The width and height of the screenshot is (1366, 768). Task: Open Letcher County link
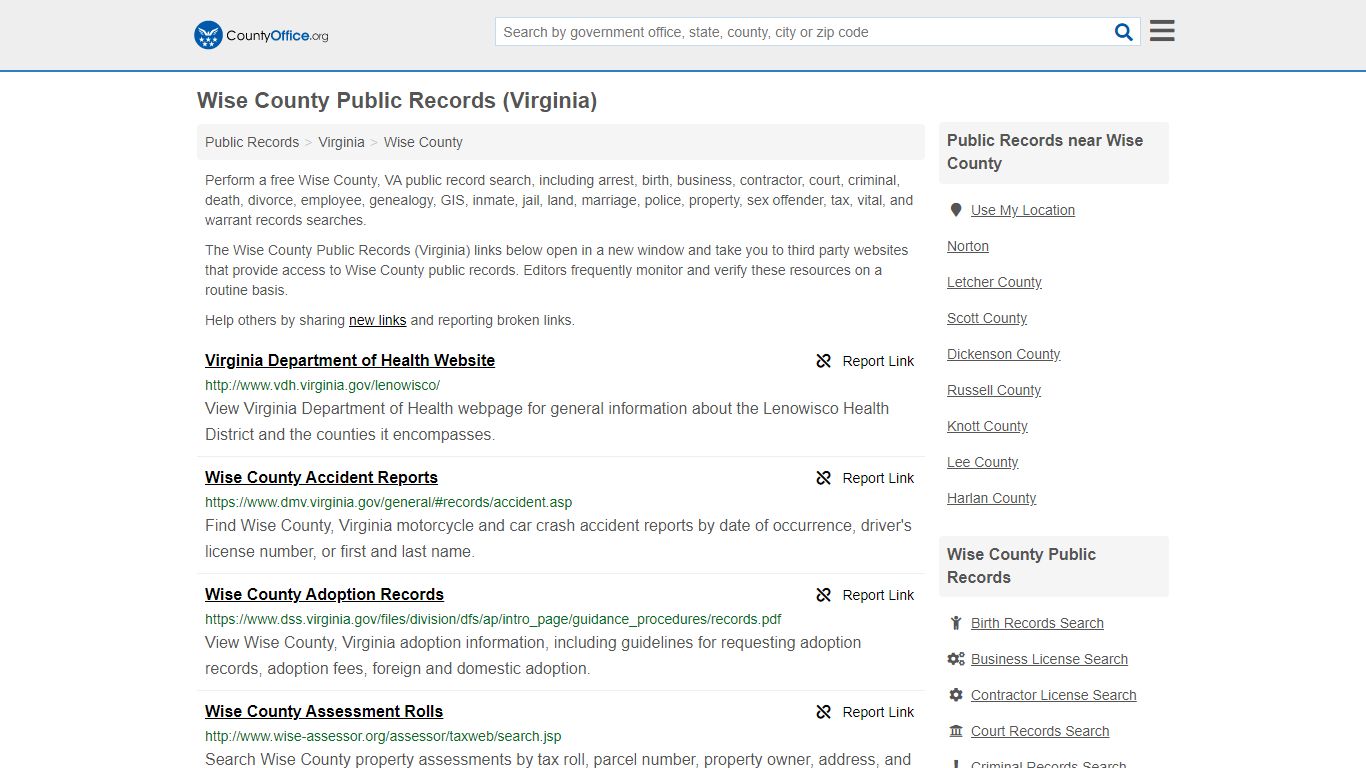(x=994, y=282)
